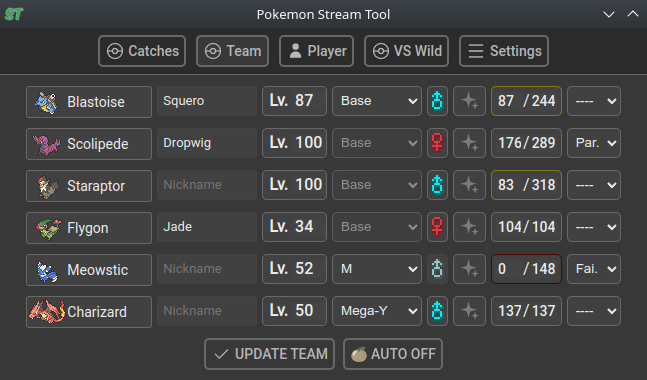
Task: Toggle Charizard's male gender icon
Action: 437,311
